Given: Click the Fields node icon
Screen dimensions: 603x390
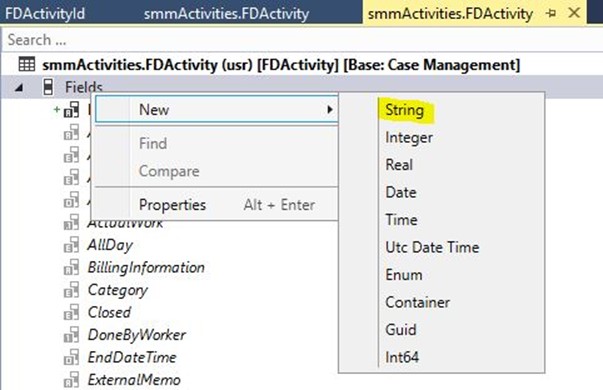Looking at the screenshot, I should point(48,87).
